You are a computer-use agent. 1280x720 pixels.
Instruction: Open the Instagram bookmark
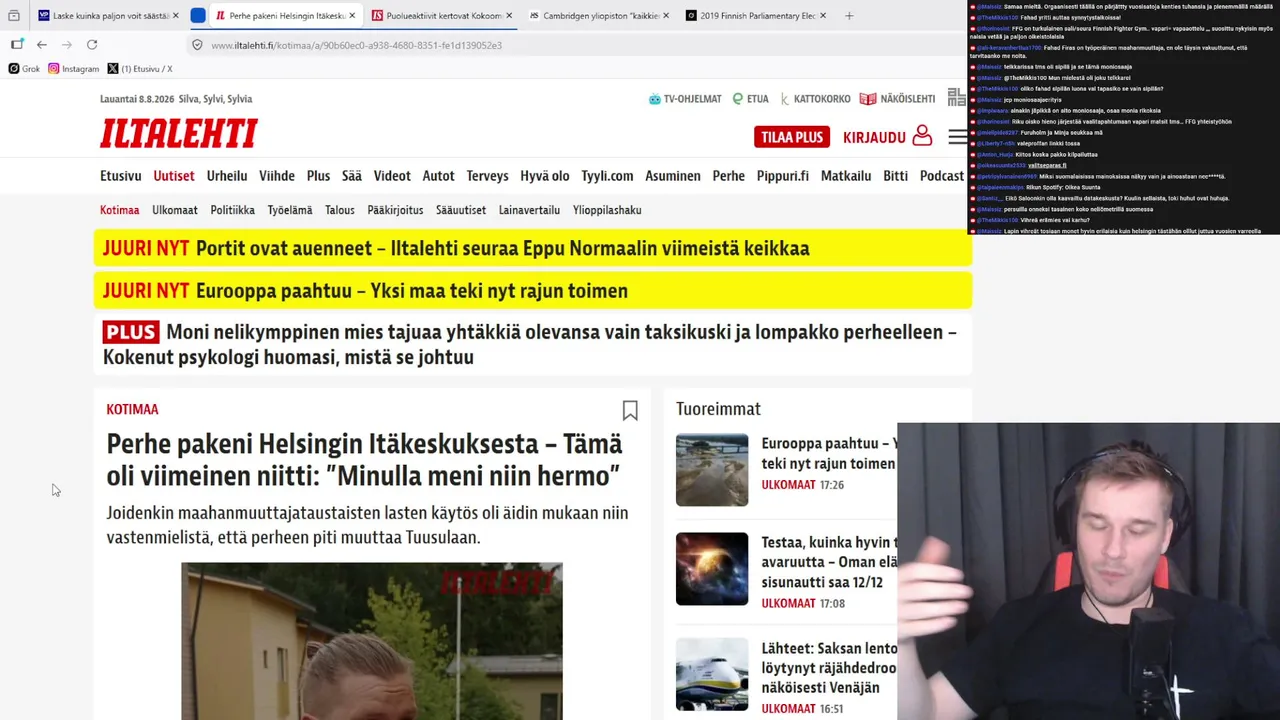[x=74, y=69]
